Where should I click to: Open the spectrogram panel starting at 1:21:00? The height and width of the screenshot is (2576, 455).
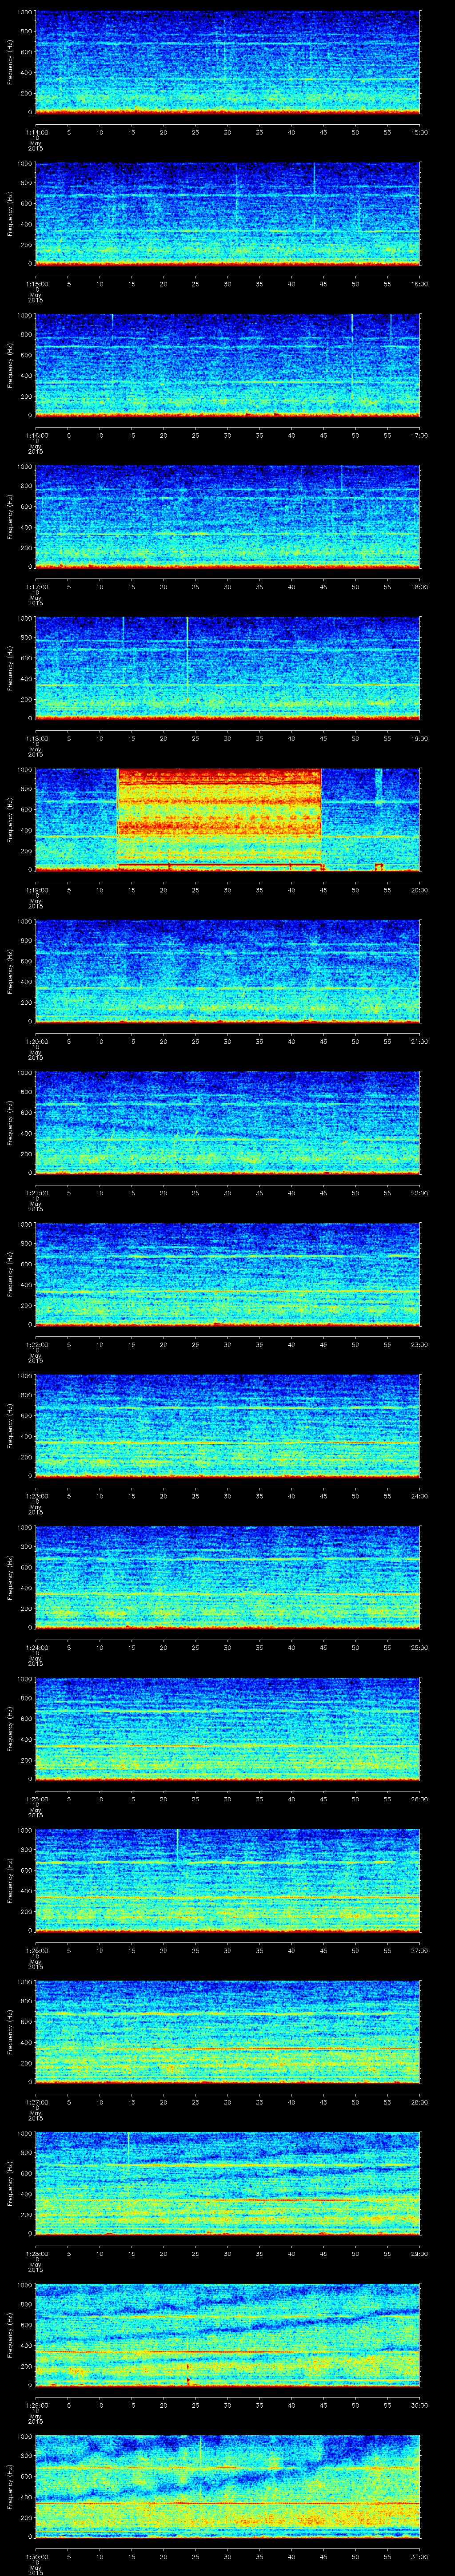click(x=227, y=1123)
